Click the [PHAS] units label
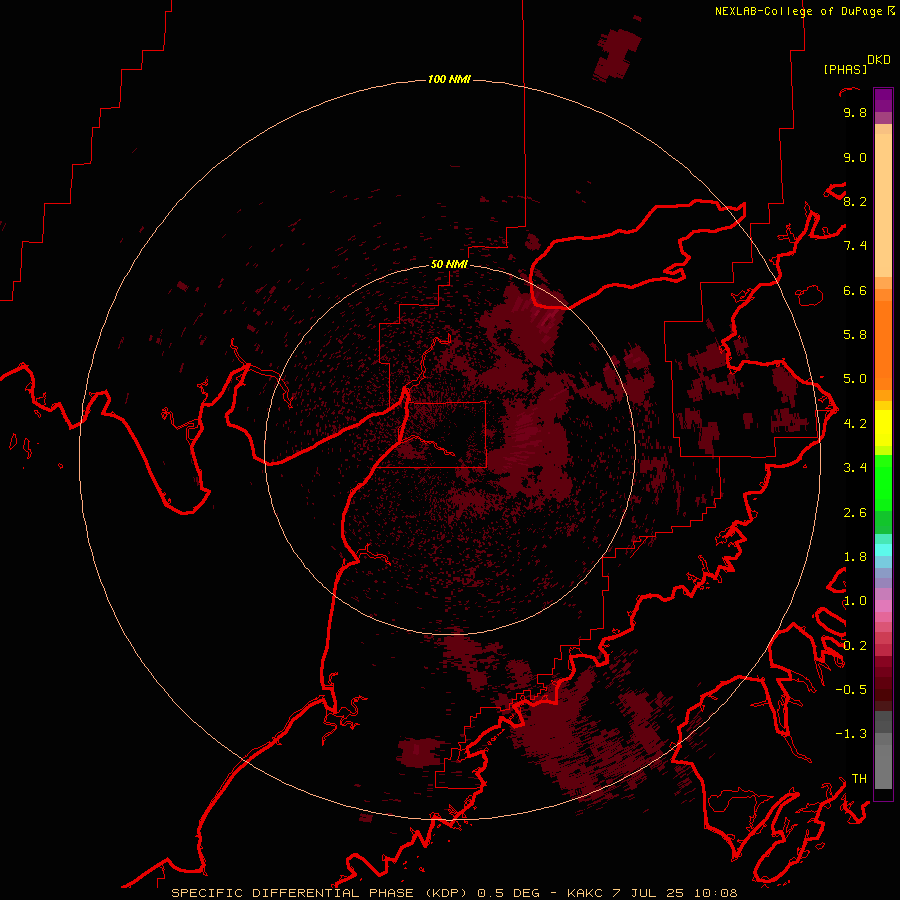The width and height of the screenshot is (900, 900). coord(845,69)
